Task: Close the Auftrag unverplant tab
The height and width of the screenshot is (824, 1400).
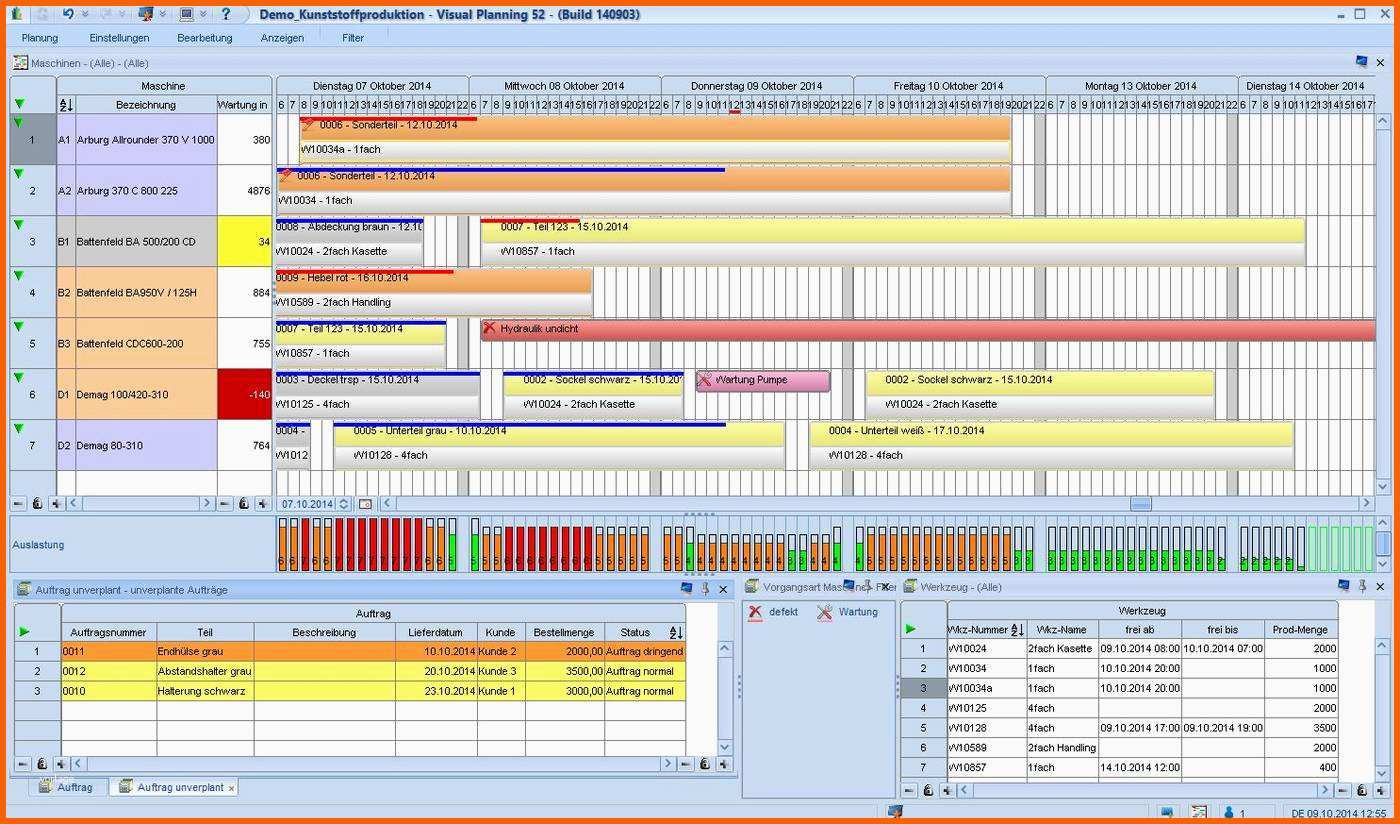Action: point(231,788)
